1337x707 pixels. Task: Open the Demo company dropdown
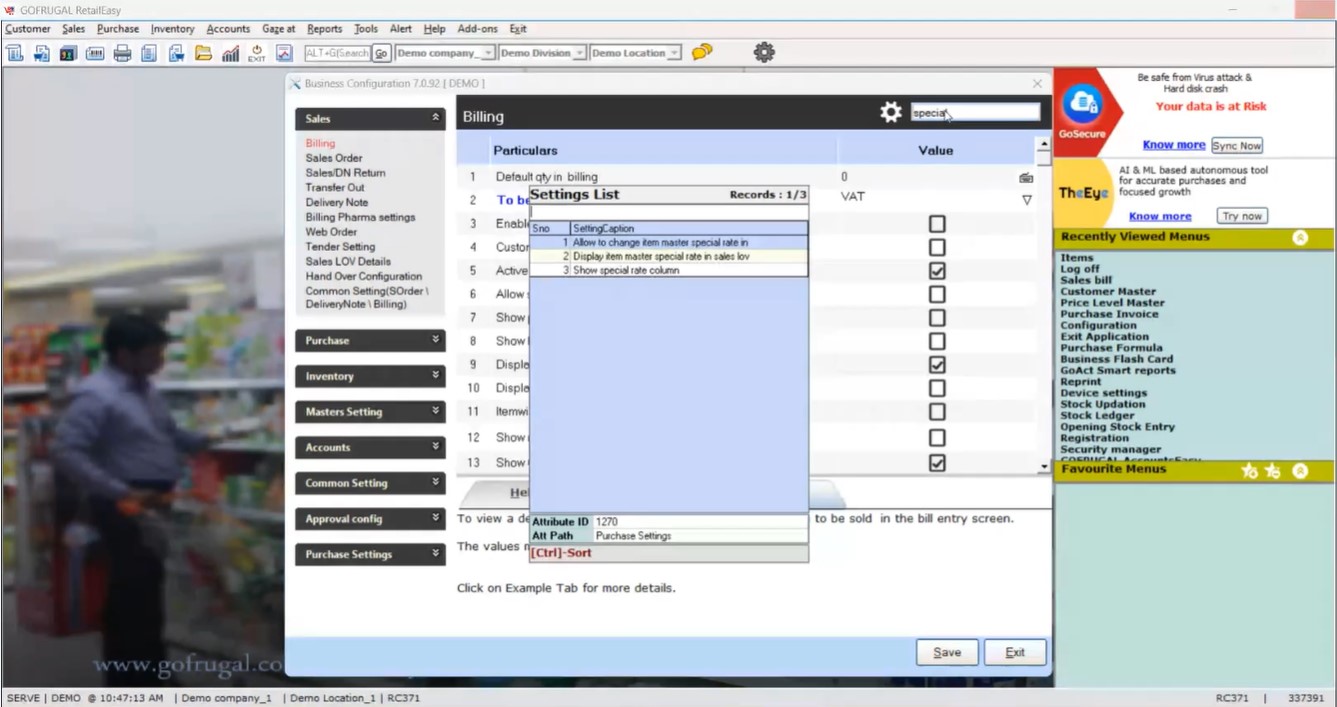pyautogui.click(x=487, y=53)
